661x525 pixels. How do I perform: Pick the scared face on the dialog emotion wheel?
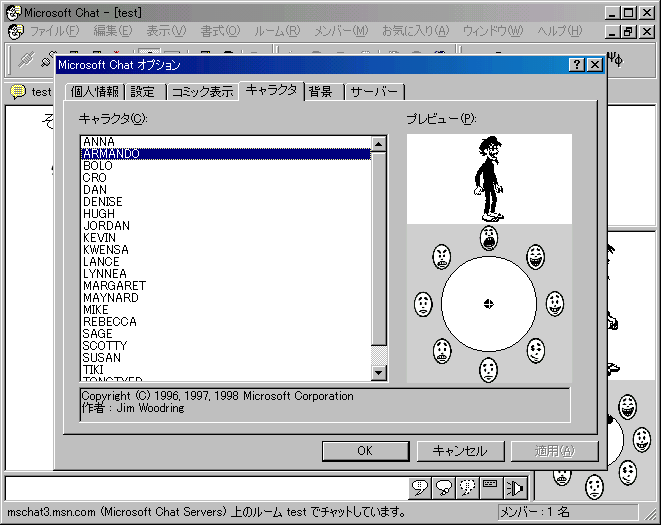pyautogui.click(x=442, y=351)
